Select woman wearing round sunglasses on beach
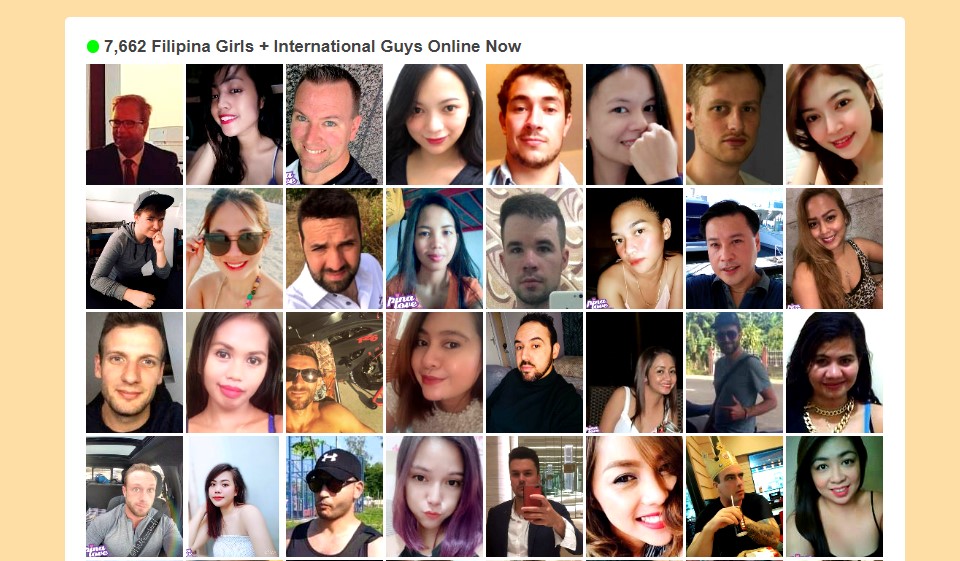Image resolution: width=960 pixels, height=561 pixels. click(234, 249)
